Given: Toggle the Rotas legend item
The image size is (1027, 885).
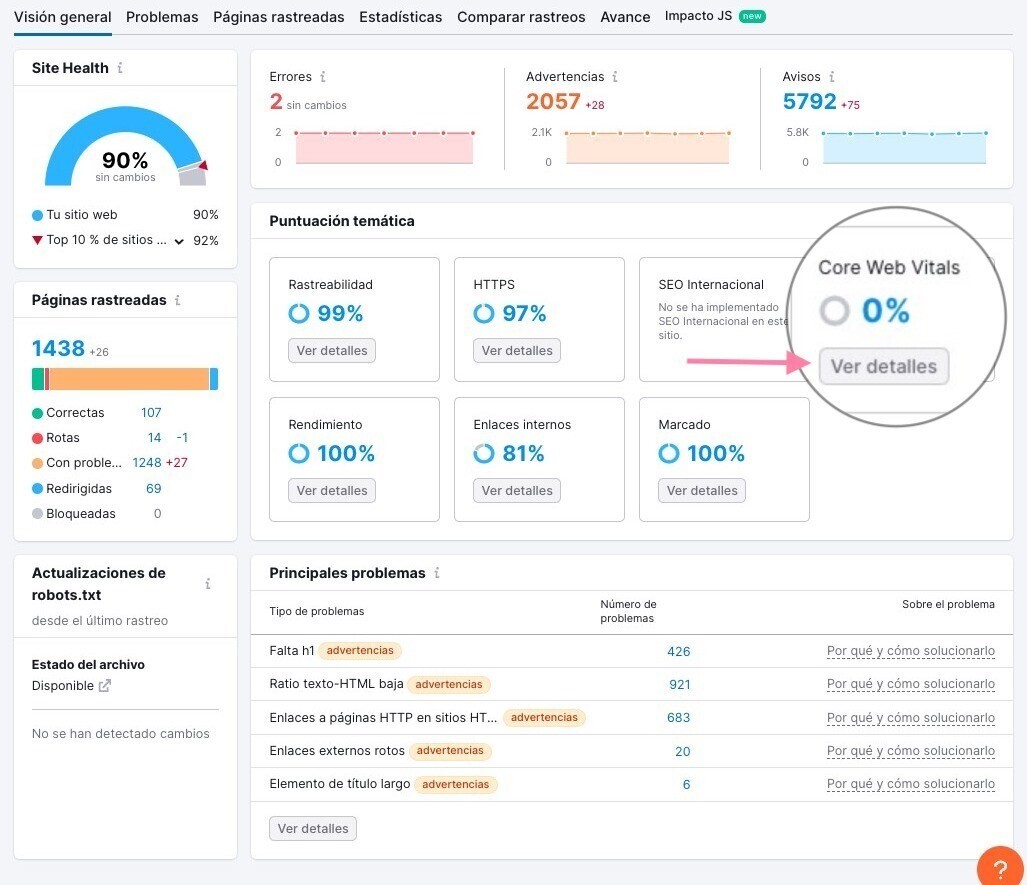Looking at the screenshot, I should click(x=64, y=437).
